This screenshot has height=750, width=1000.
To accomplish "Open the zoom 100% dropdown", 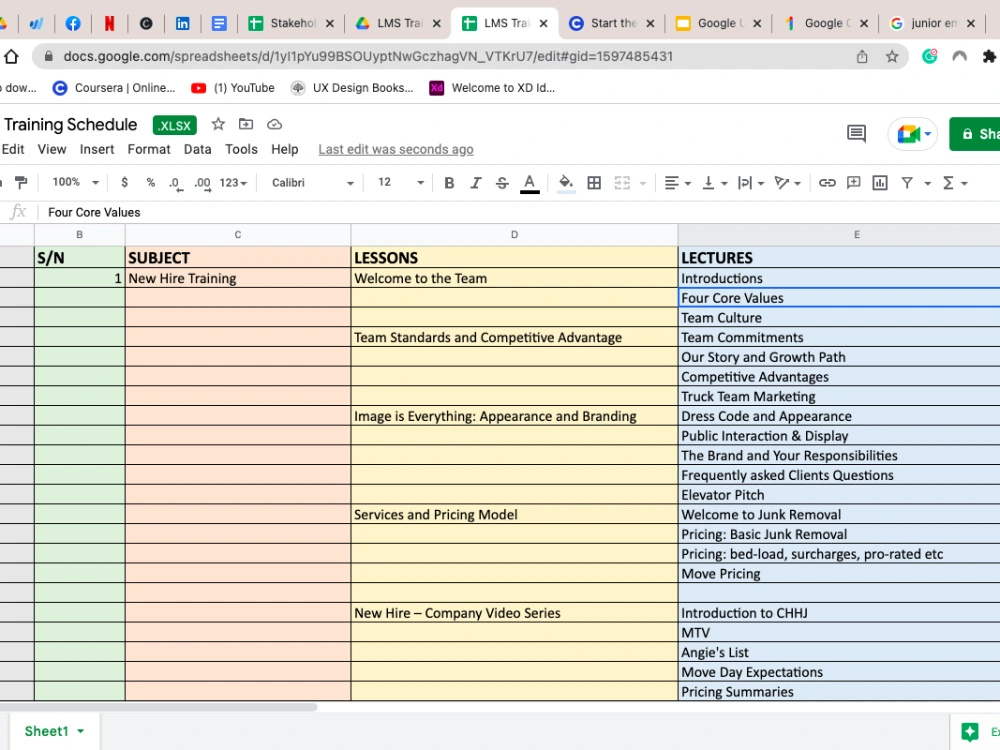I will [75, 182].
